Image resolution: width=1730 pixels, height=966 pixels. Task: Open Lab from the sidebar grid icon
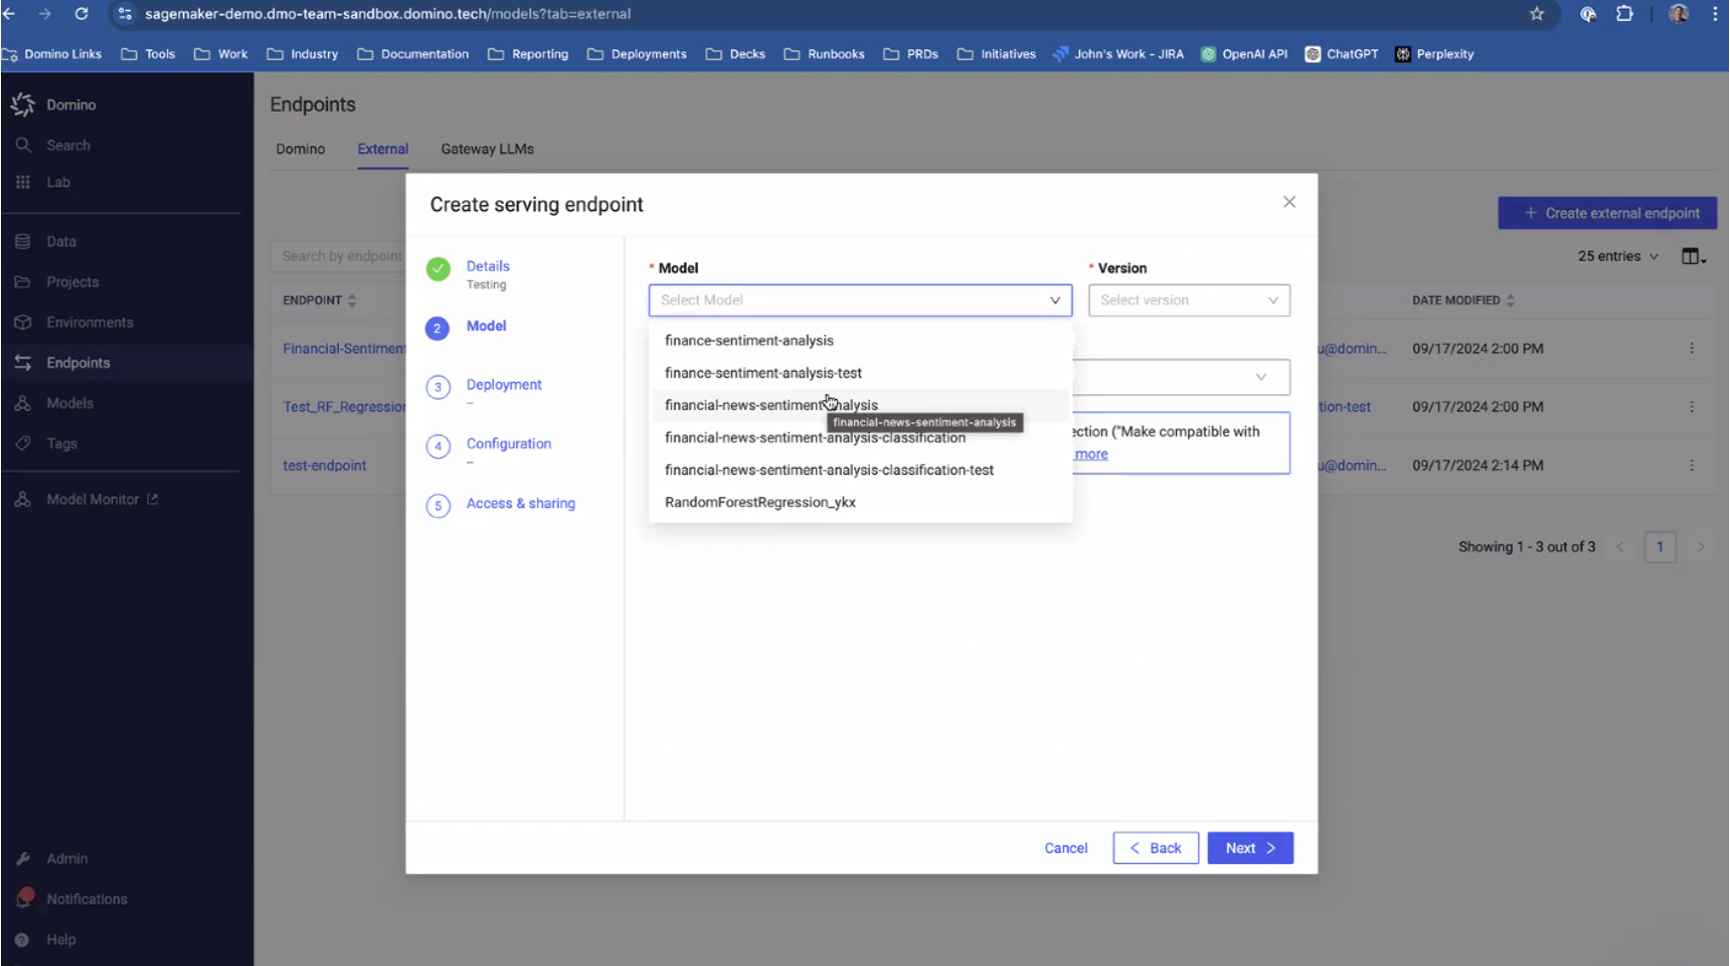(x=23, y=182)
